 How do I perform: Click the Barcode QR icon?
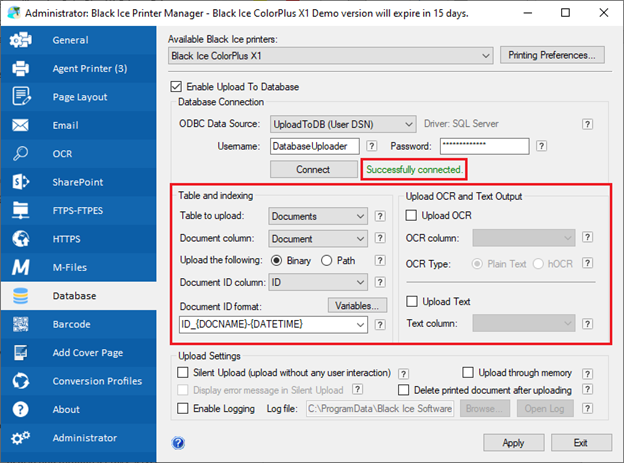(x=21, y=324)
